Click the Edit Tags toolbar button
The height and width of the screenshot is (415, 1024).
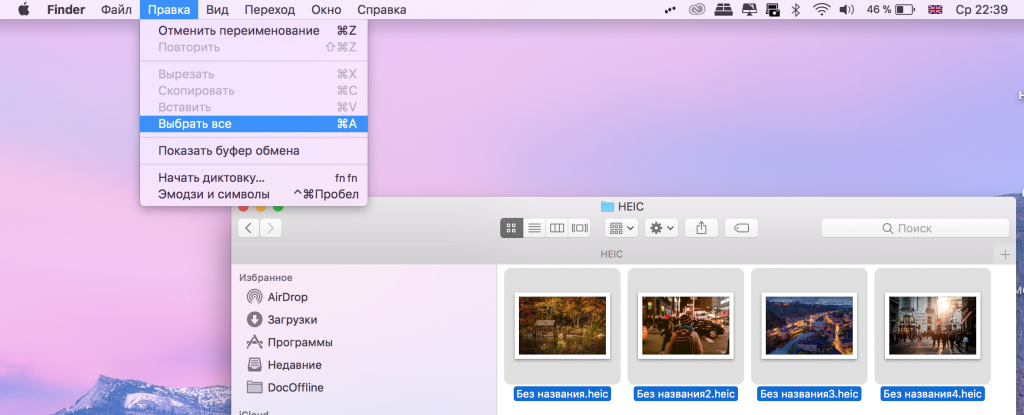[x=742, y=228]
